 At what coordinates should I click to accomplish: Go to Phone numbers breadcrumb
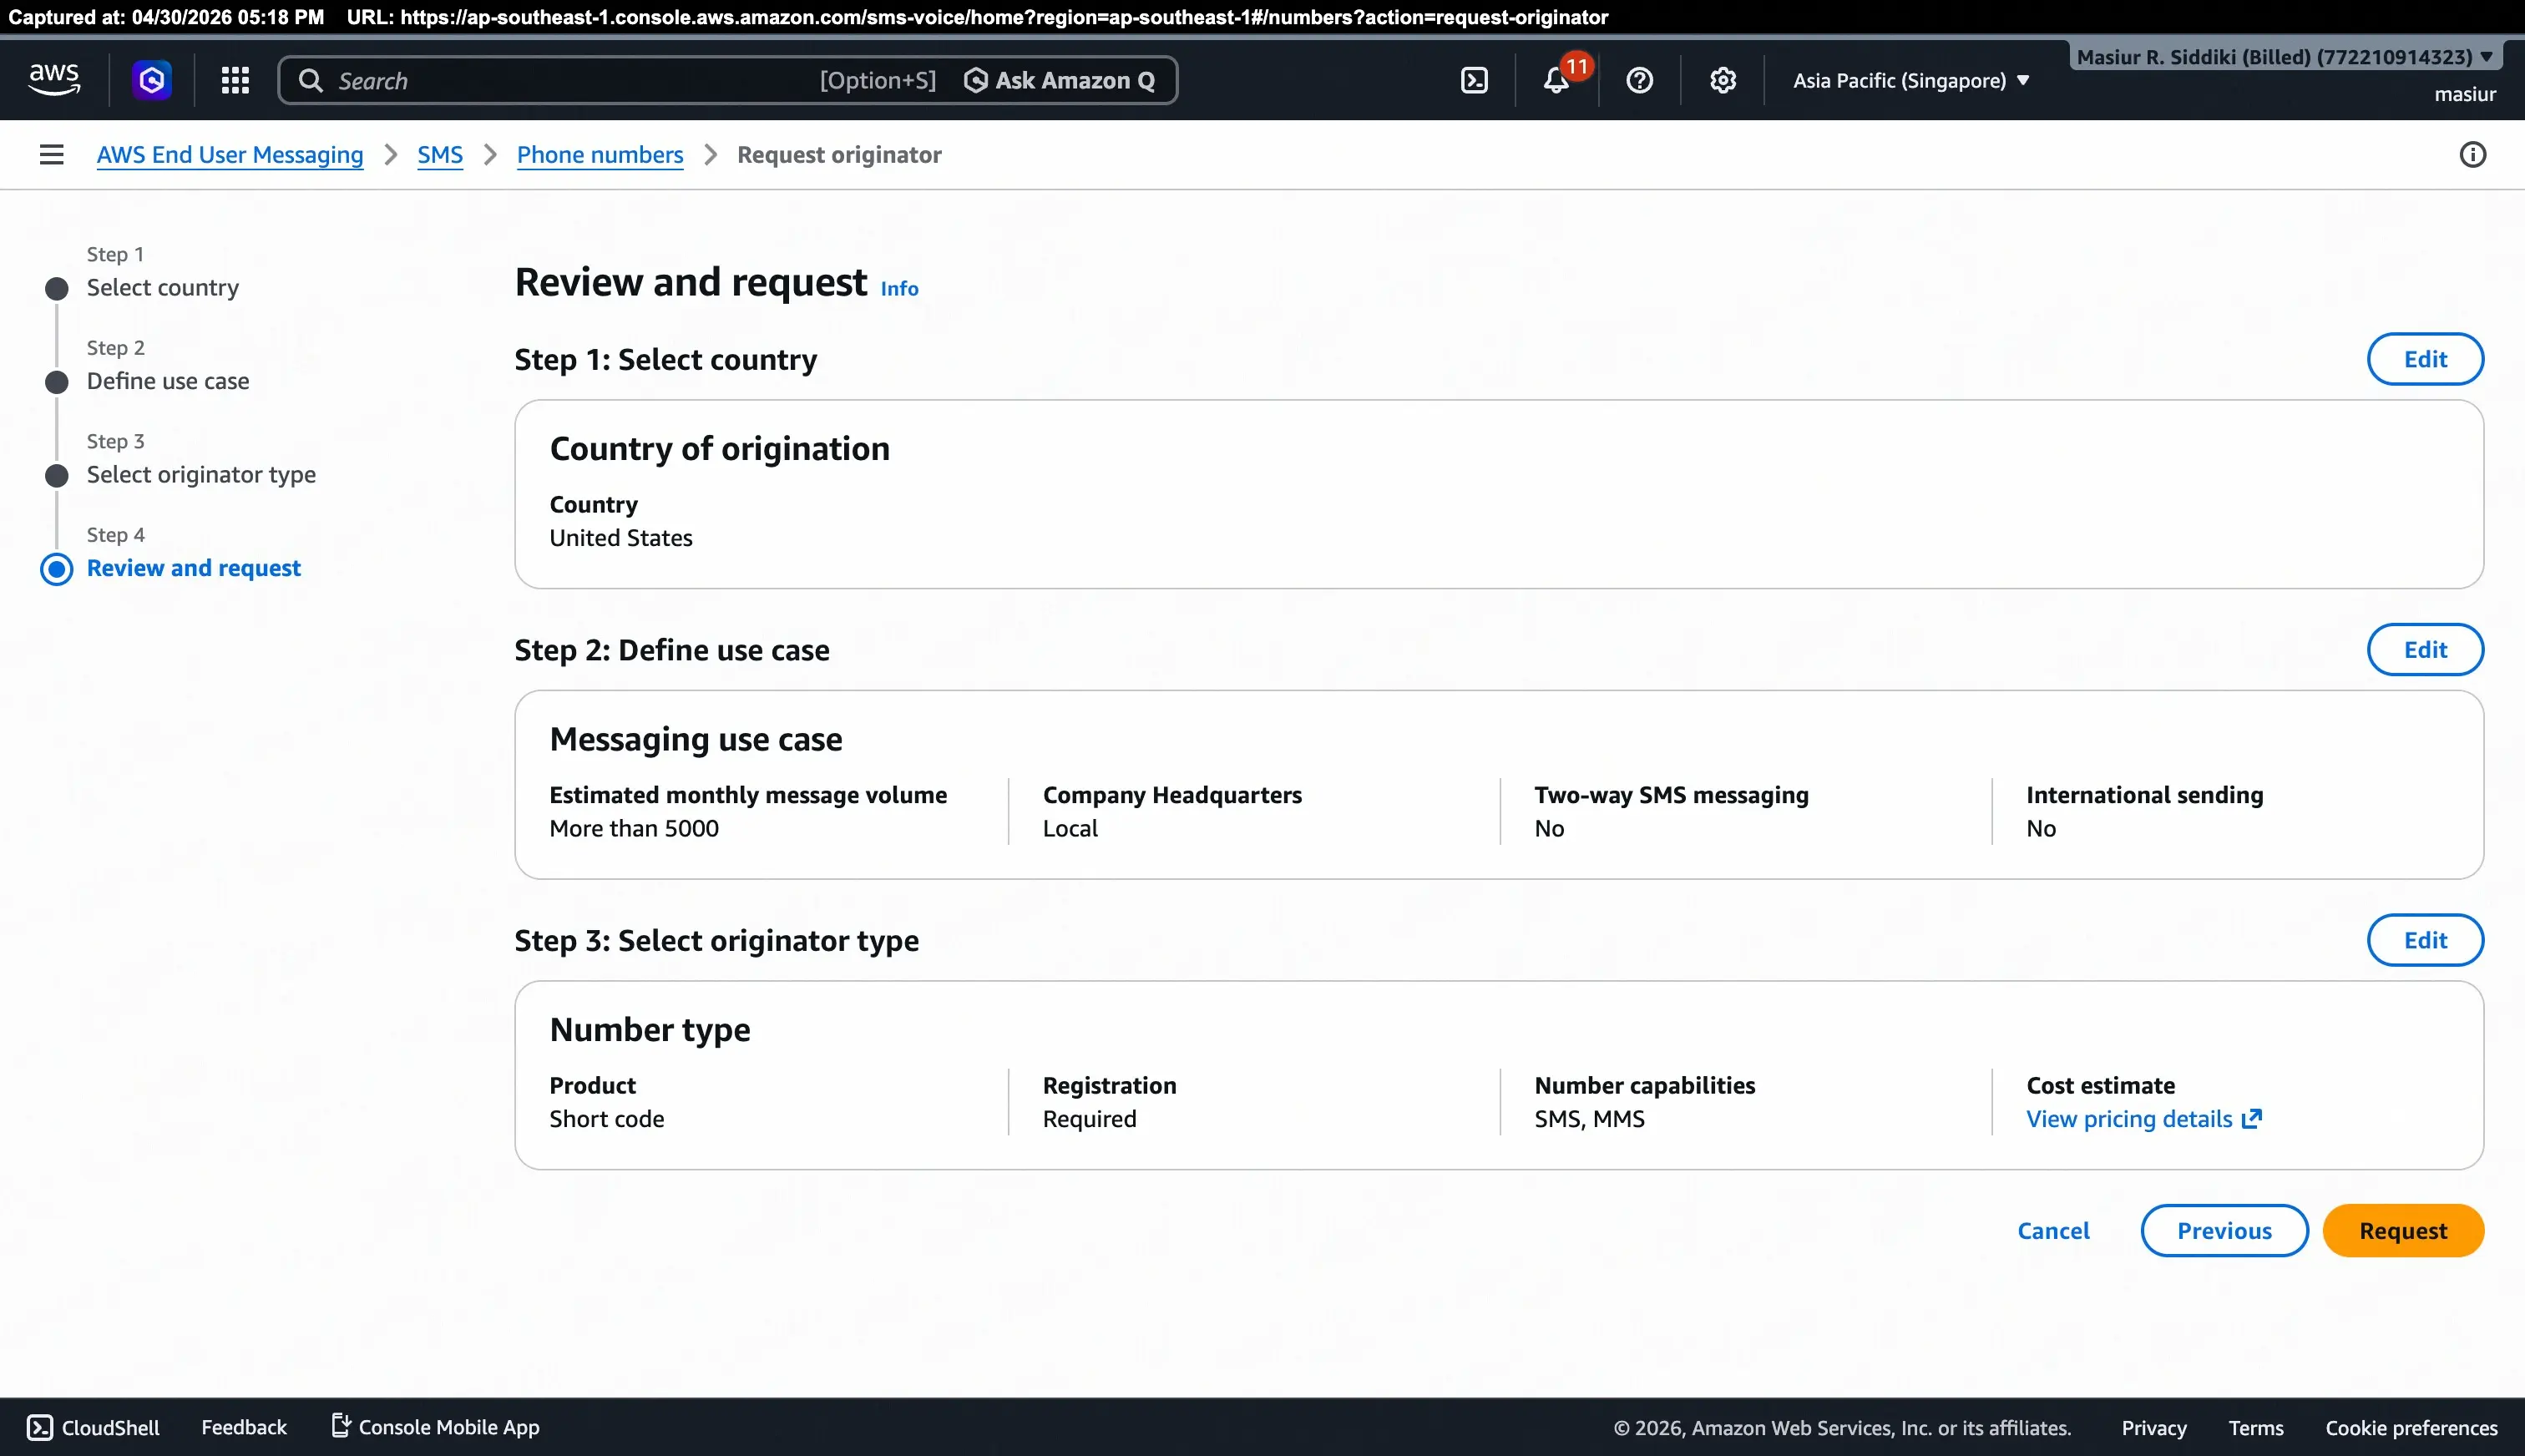[600, 155]
